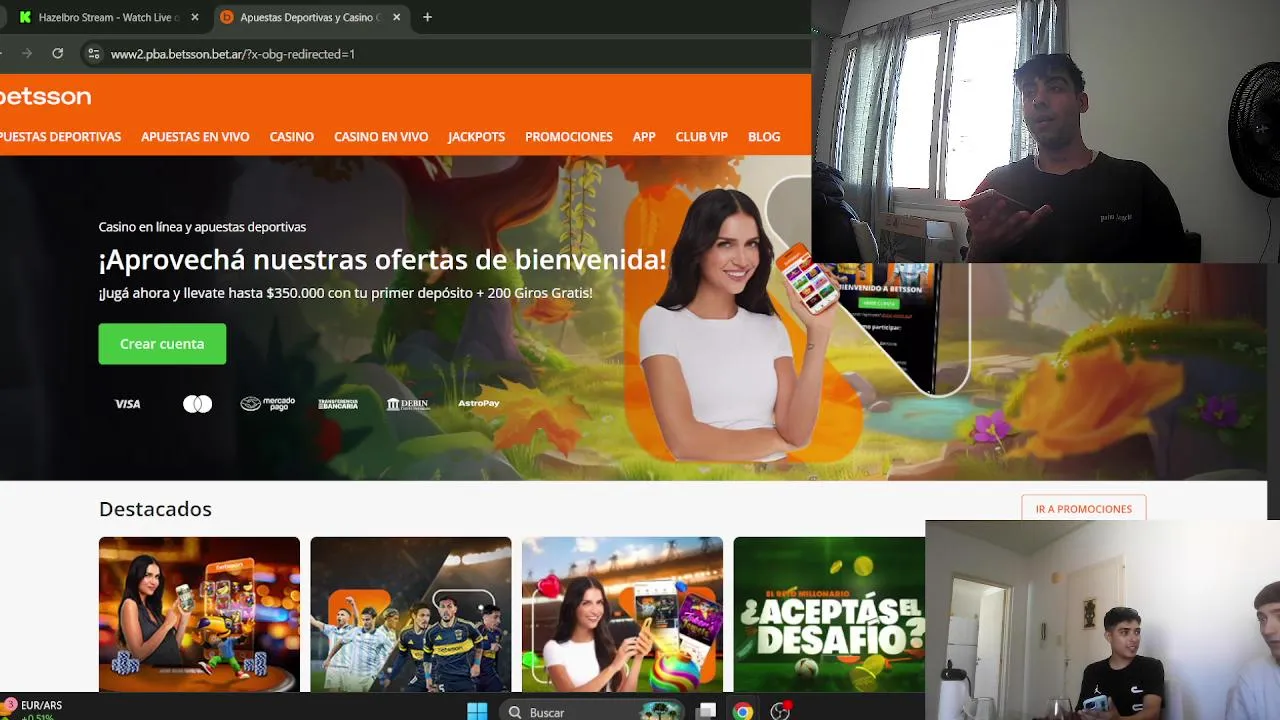Viewport: 1280px width, 720px height.
Task: Click the Visa payment logo
Action: 127,404
